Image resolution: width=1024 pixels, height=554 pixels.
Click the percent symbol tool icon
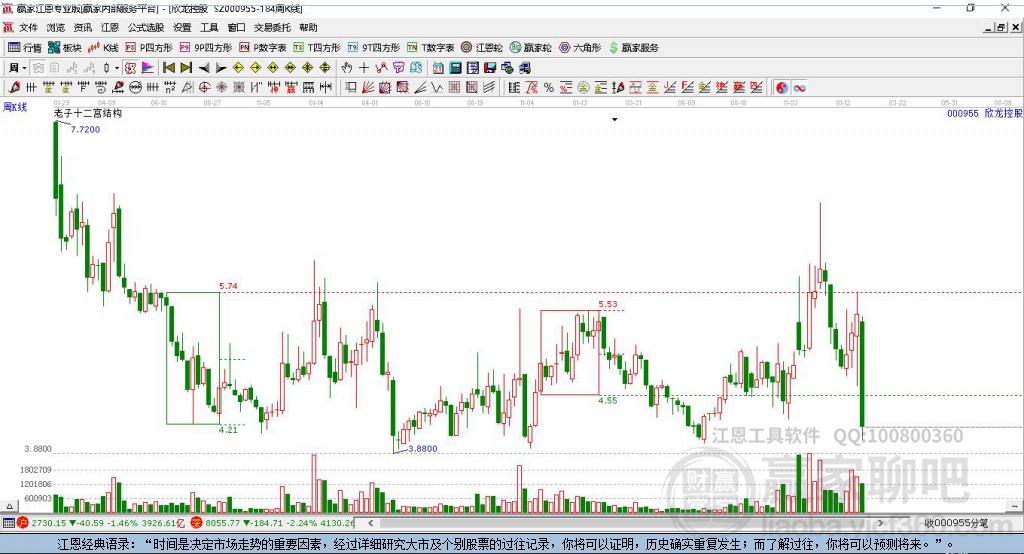(x=549, y=88)
